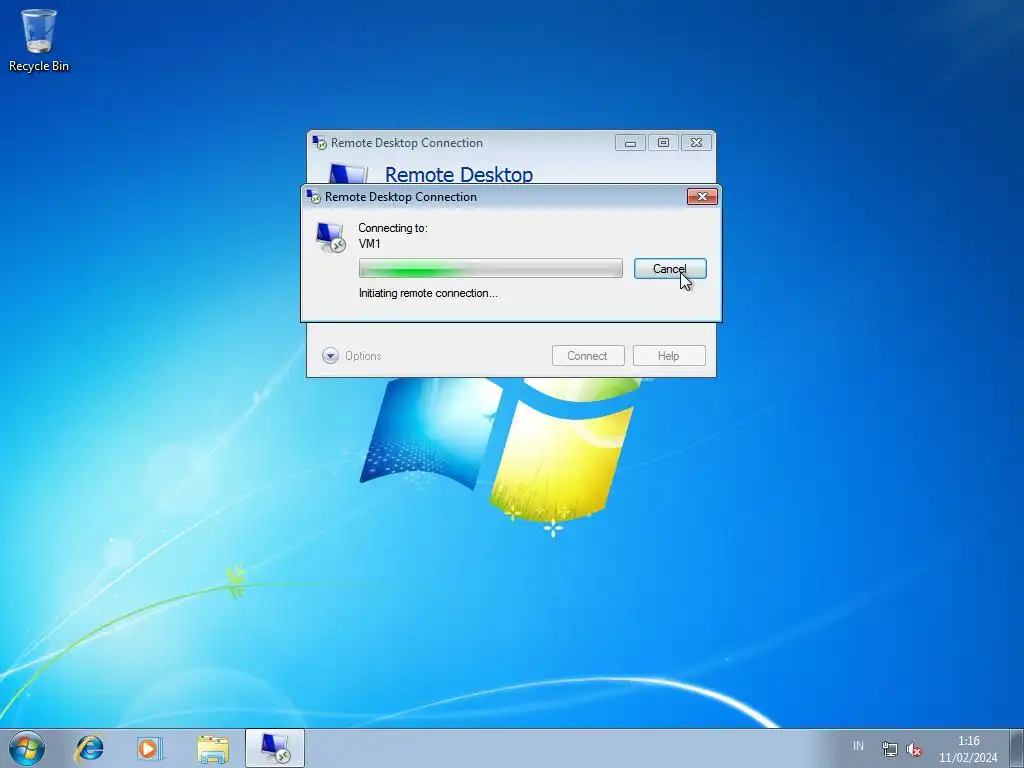
Task: Open Windows Explorer from taskbar
Action: point(213,748)
